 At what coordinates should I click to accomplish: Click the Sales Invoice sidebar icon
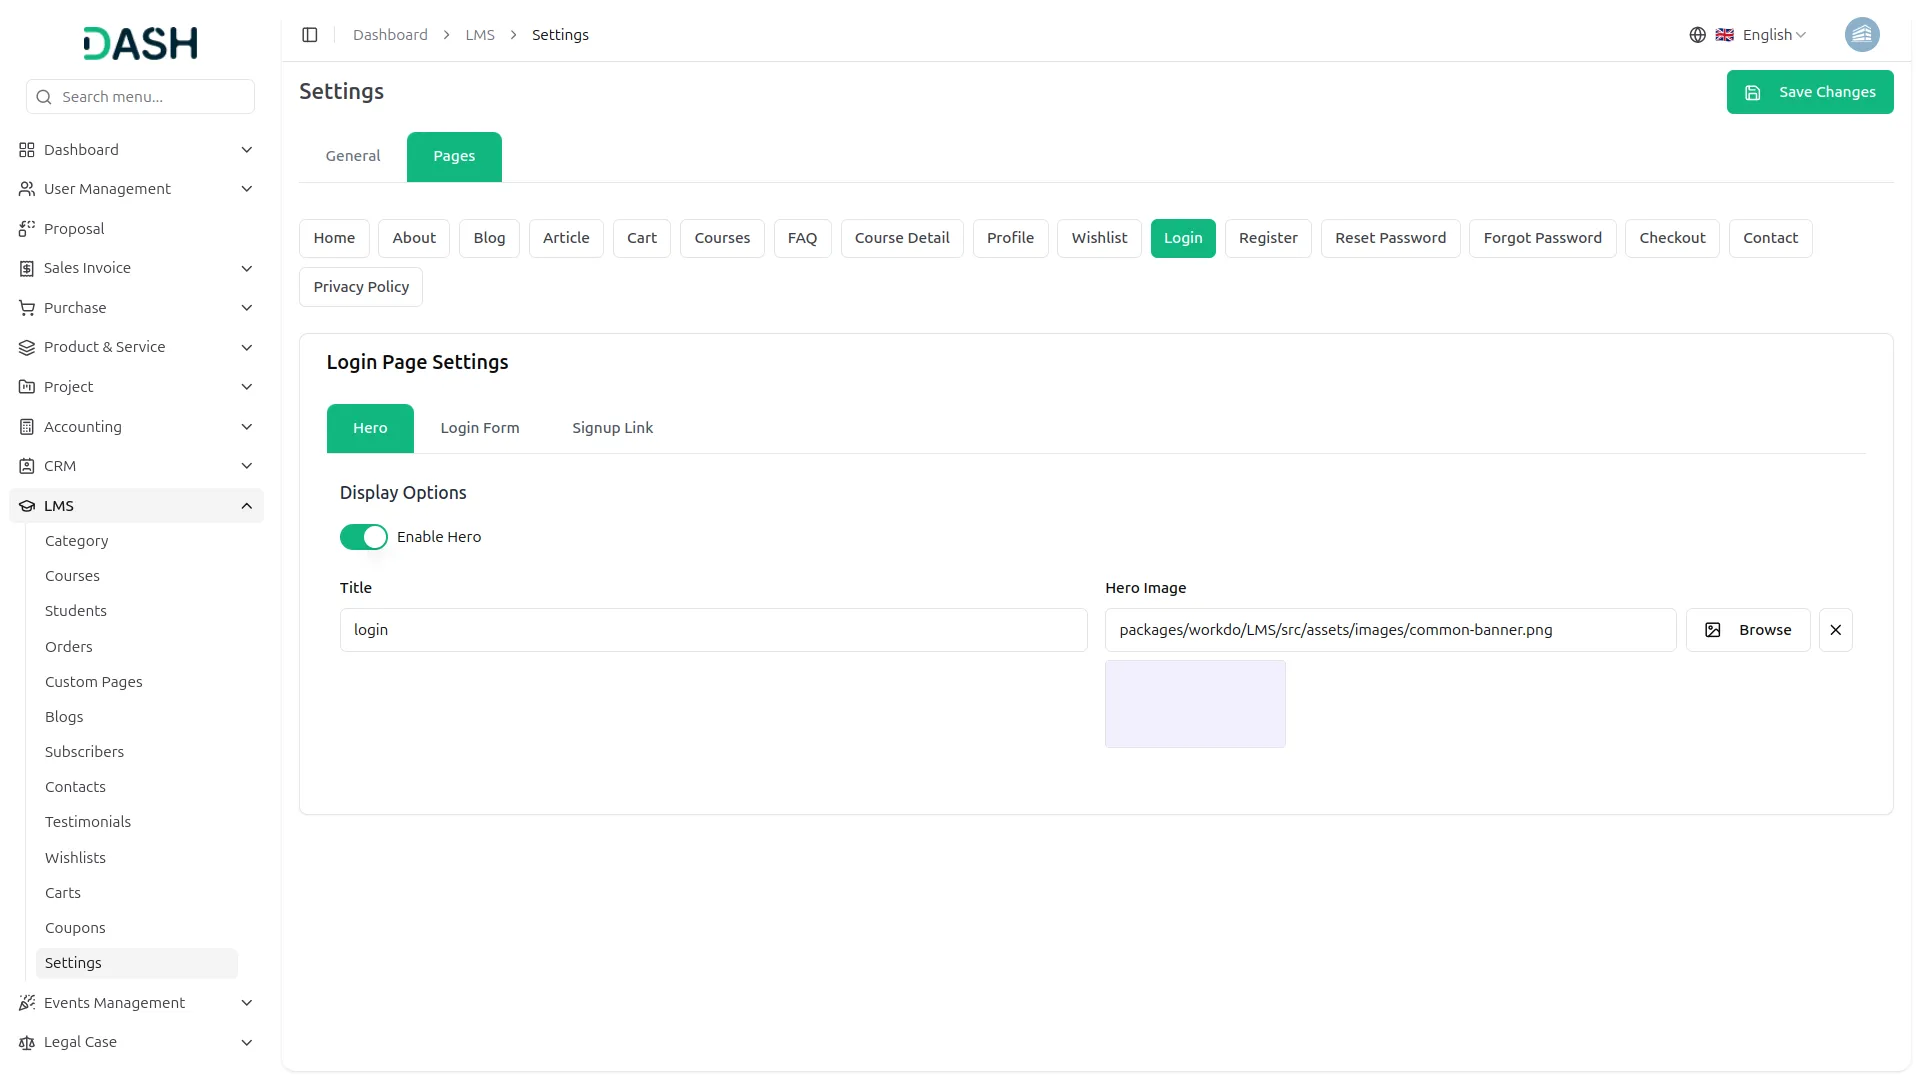(27, 268)
